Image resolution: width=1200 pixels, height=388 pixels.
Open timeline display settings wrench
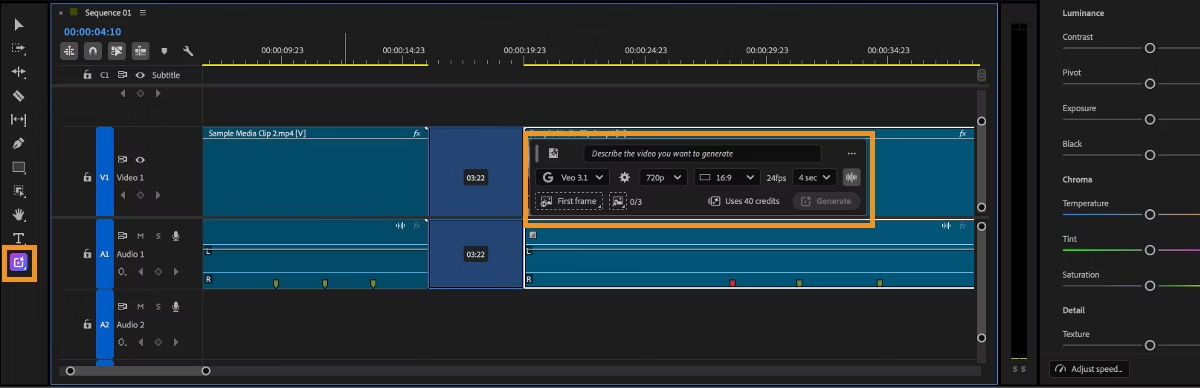(188, 51)
